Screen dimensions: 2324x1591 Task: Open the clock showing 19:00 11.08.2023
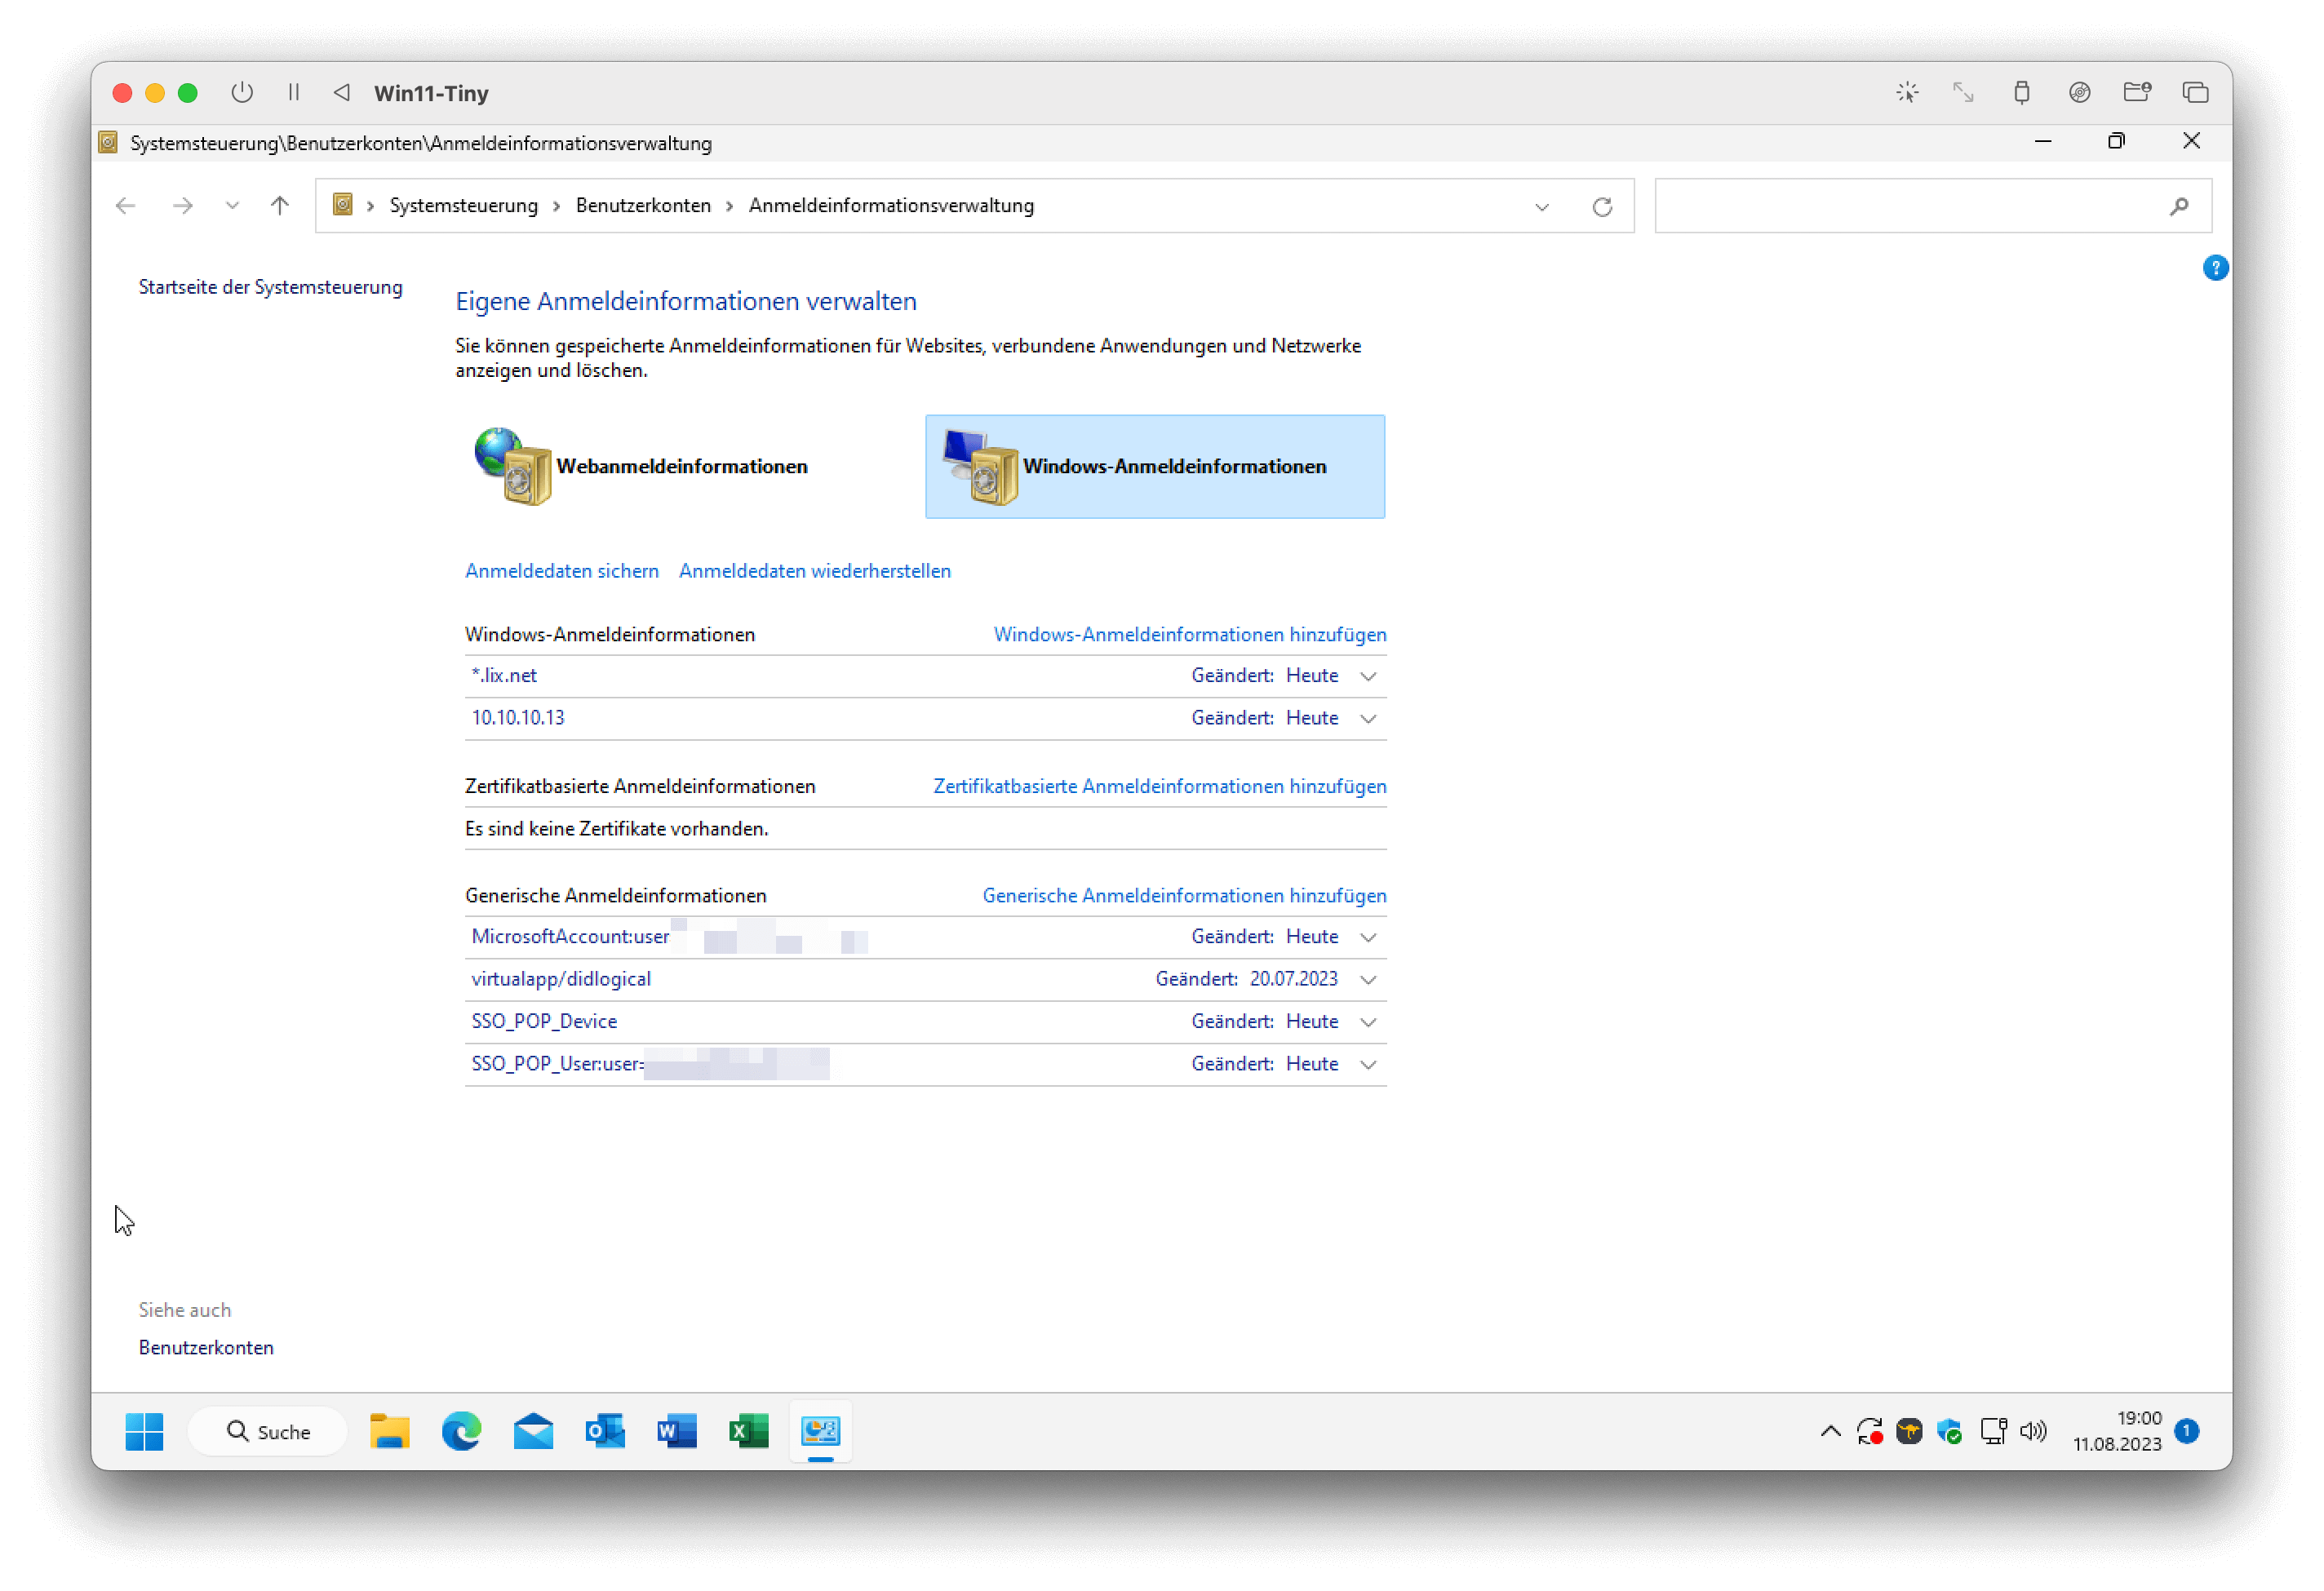tap(2117, 1431)
